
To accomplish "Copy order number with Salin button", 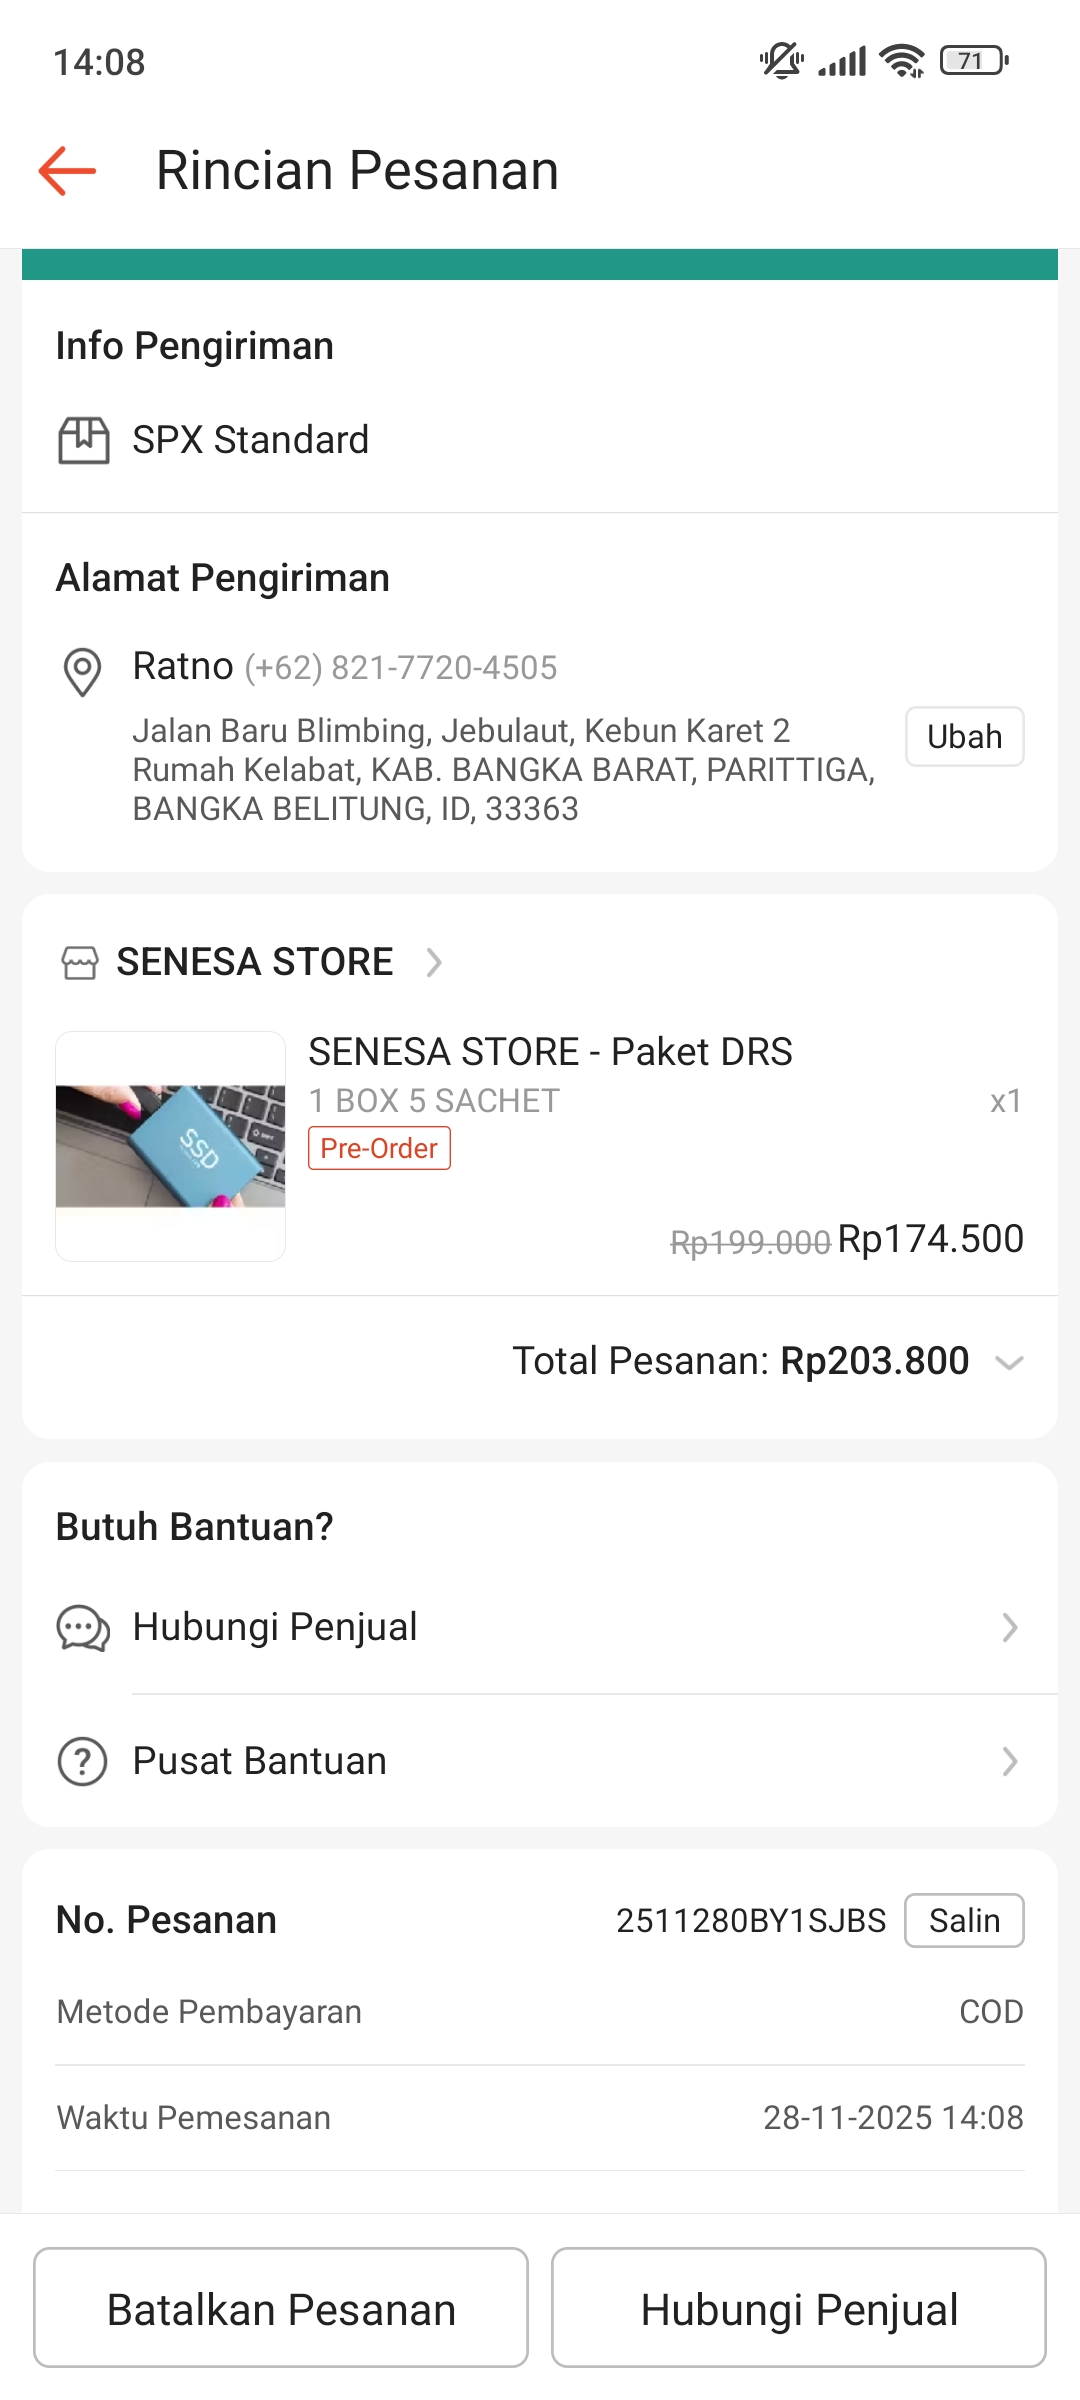I will click(x=964, y=1920).
